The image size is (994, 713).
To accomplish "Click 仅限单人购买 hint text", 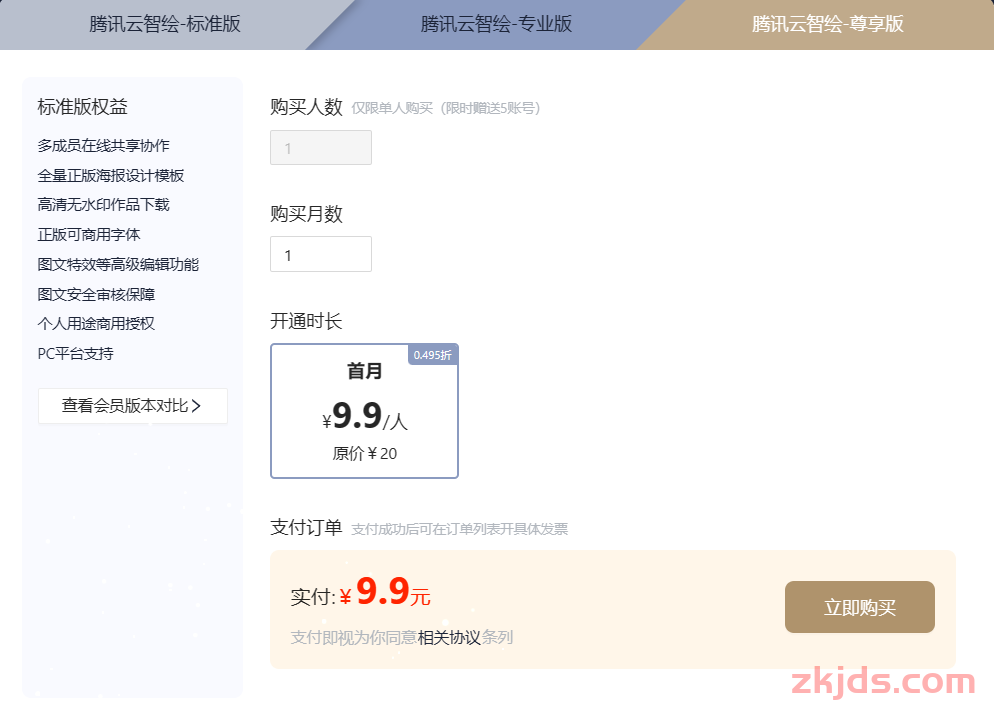I will [446, 108].
